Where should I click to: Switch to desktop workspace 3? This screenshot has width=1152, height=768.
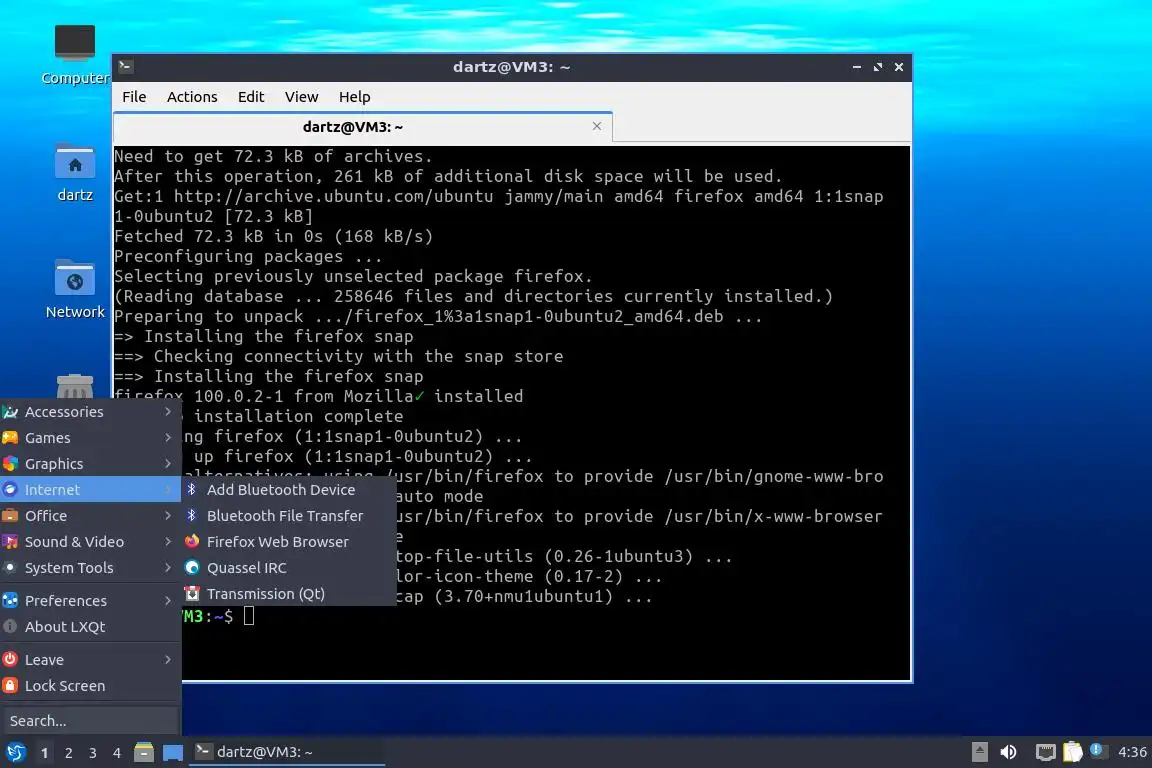[93, 753]
